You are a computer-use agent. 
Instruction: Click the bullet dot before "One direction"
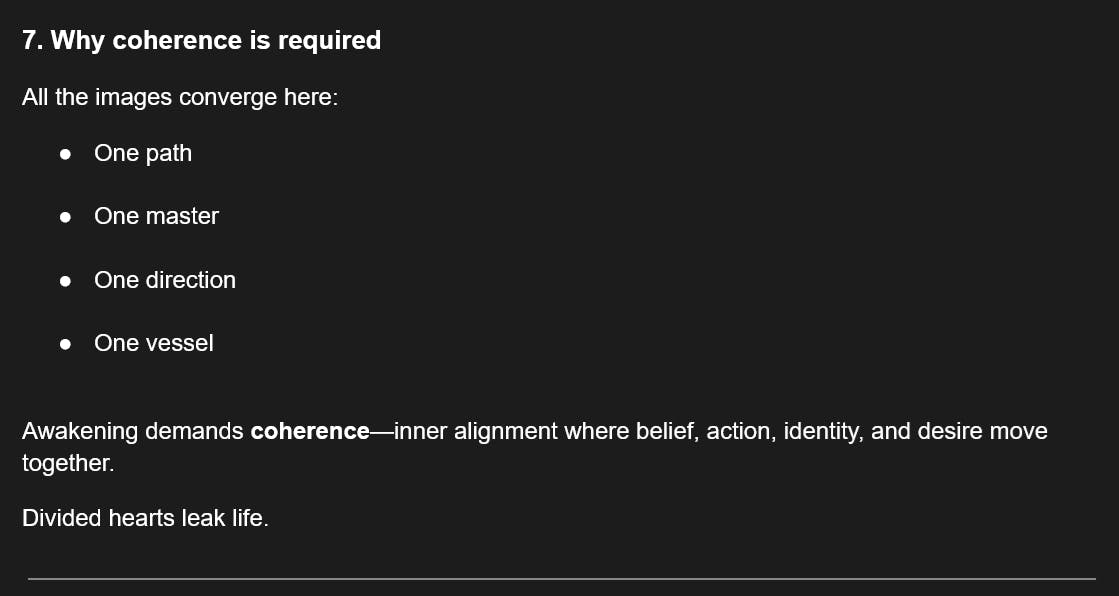click(x=65, y=281)
